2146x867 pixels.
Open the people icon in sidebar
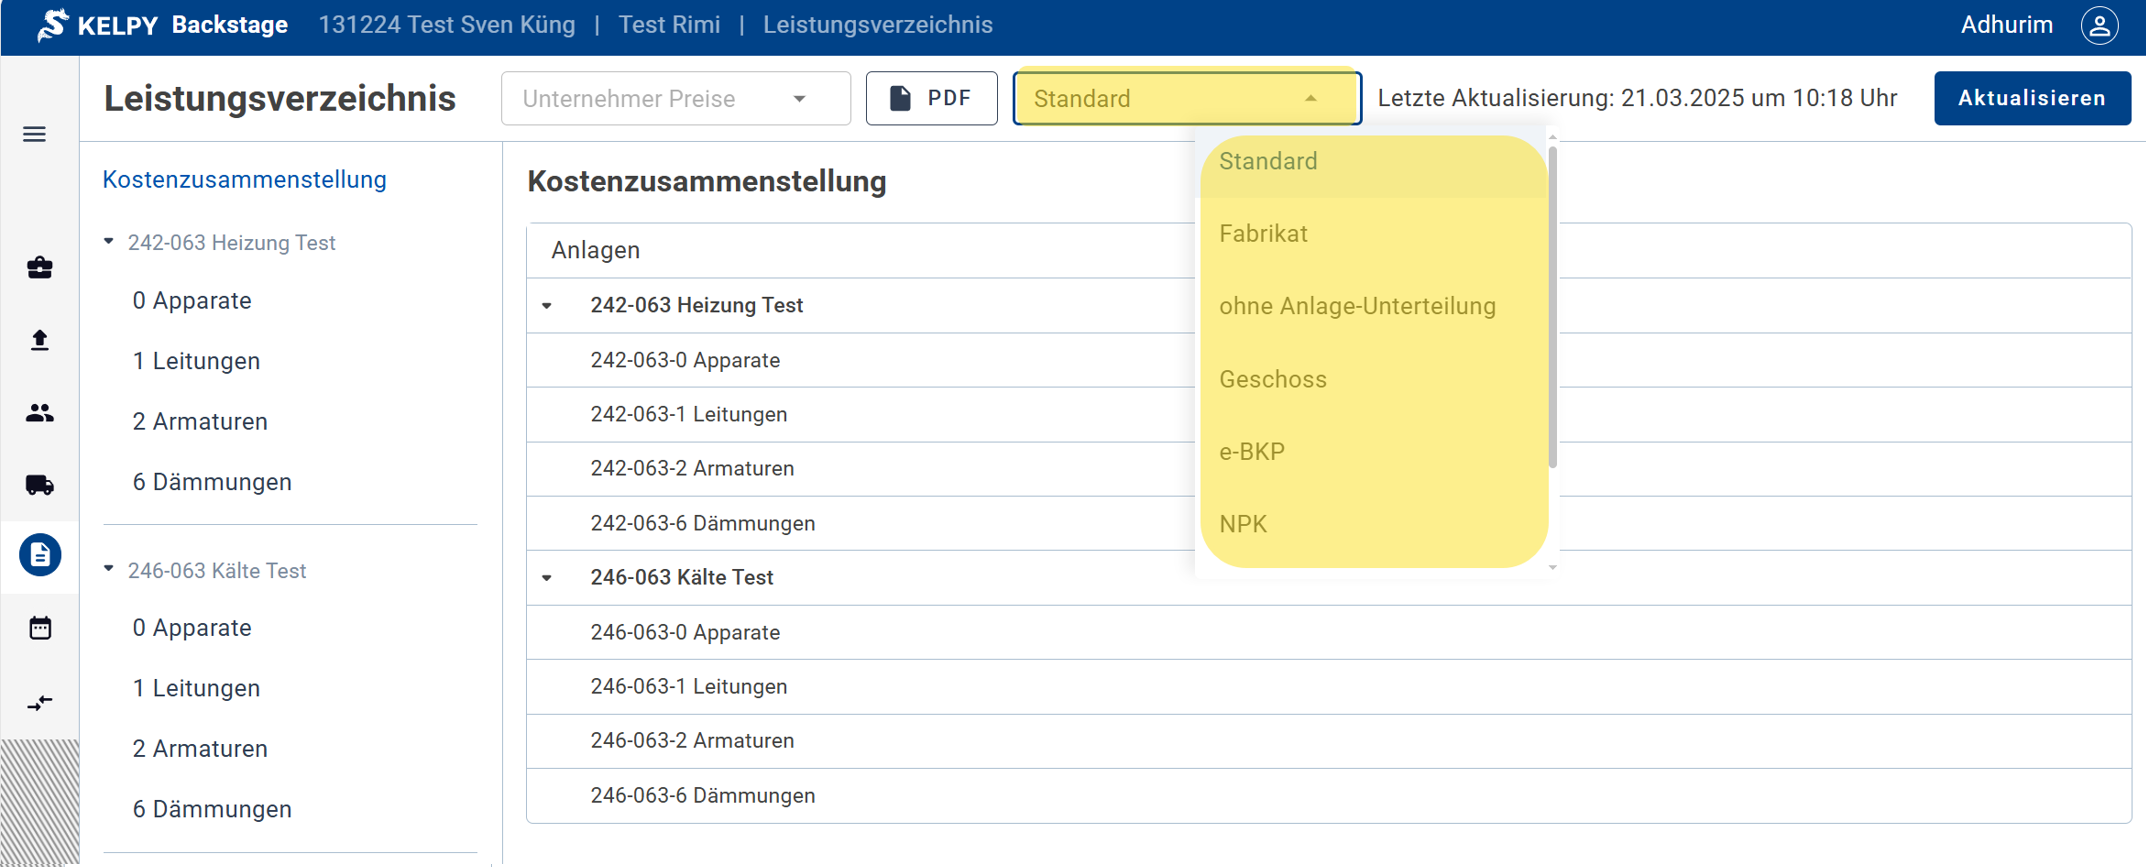pyautogui.click(x=40, y=412)
